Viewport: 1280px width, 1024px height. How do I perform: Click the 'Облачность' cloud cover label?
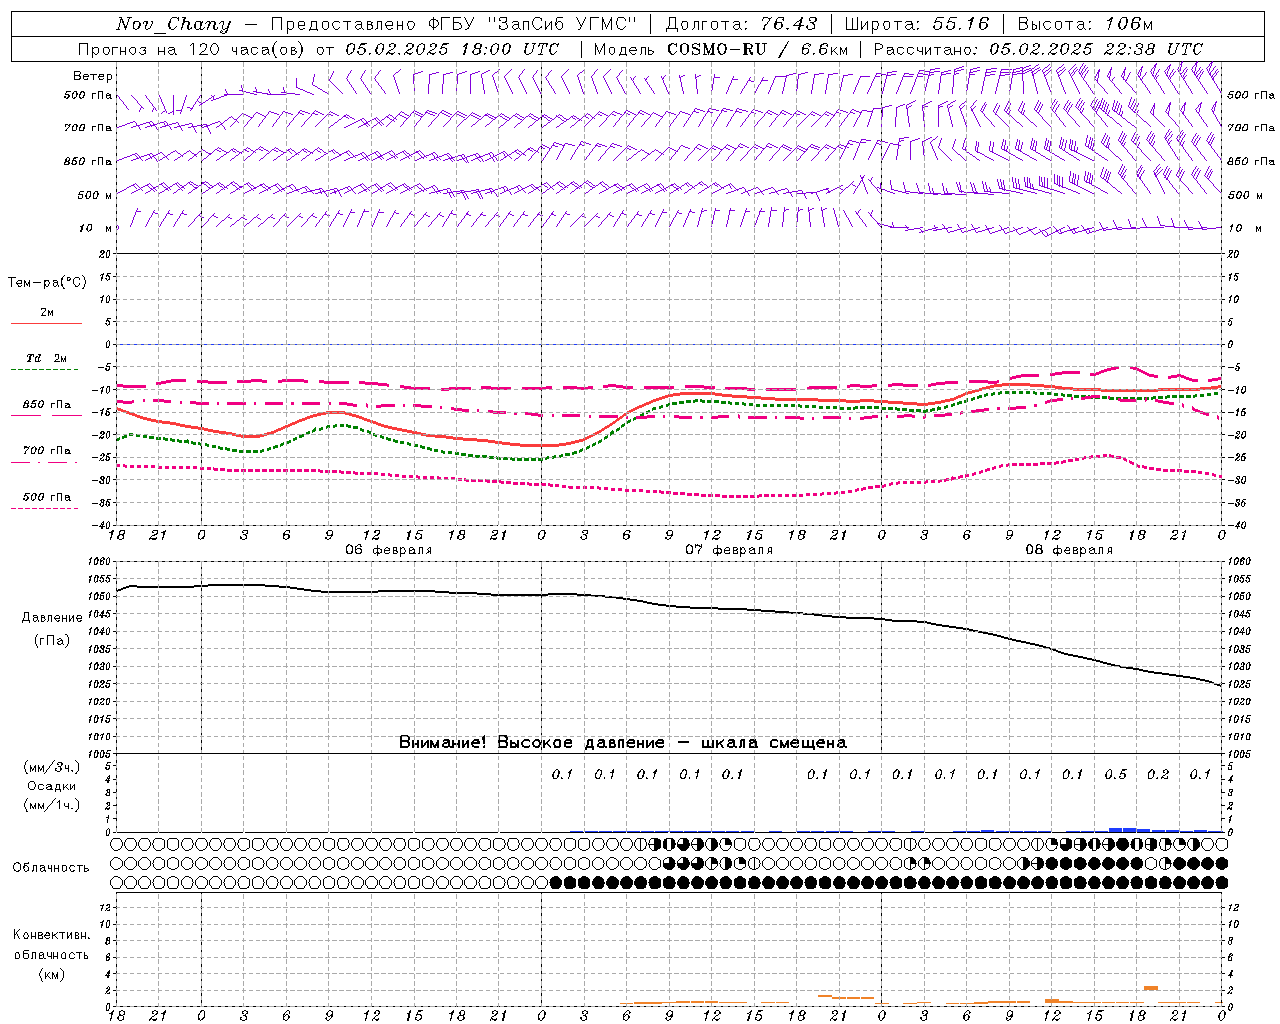pos(51,868)
